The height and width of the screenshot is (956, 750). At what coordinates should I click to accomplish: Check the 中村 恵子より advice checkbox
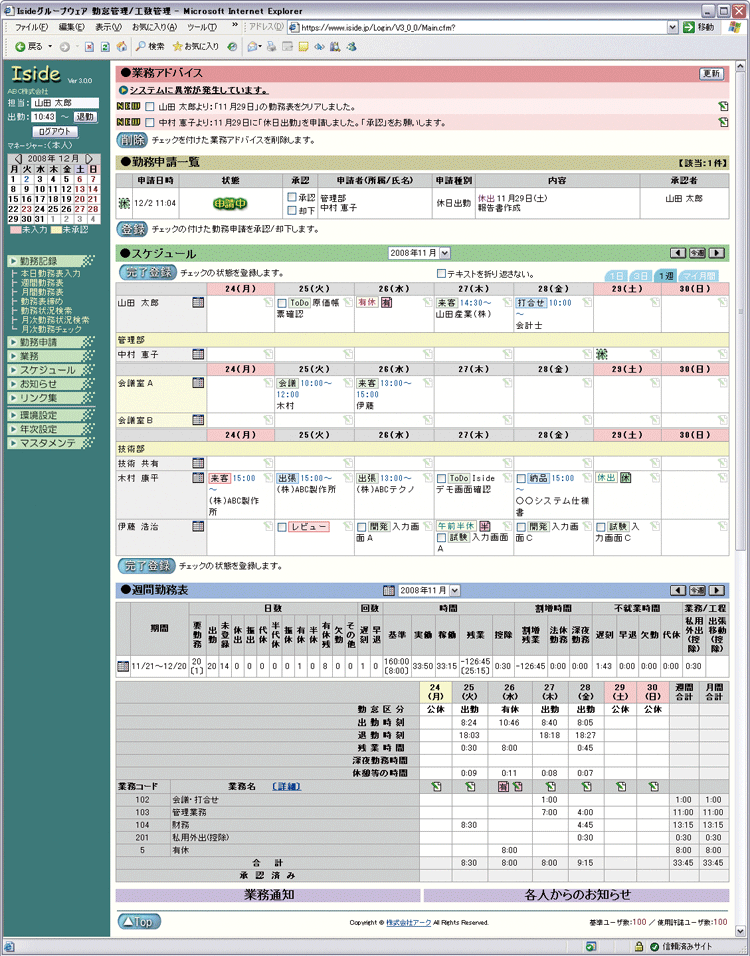149,123
